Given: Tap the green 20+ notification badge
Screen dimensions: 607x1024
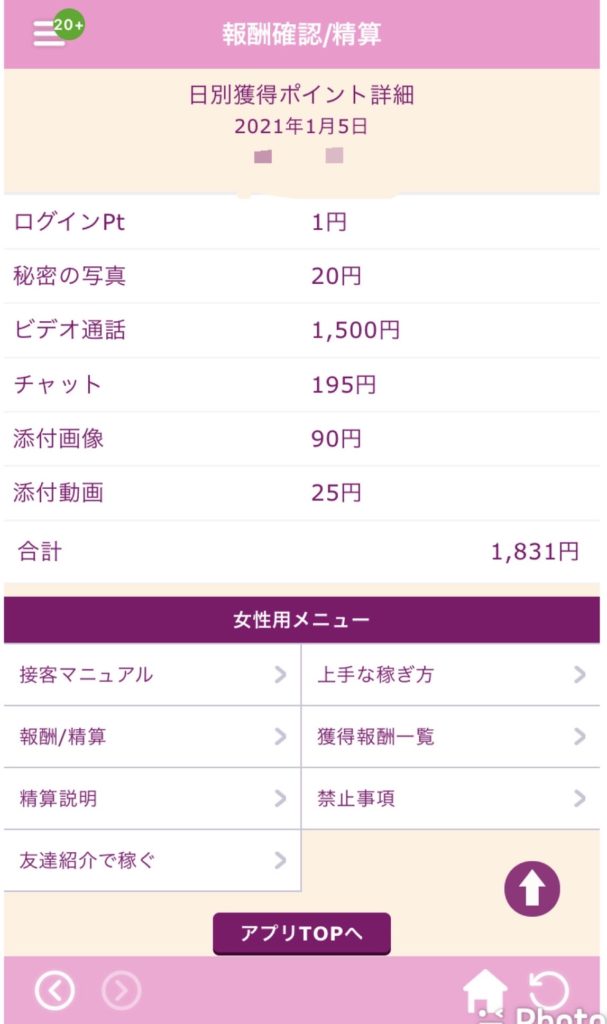Looking at the screenshot, I should tap(69, 24).
